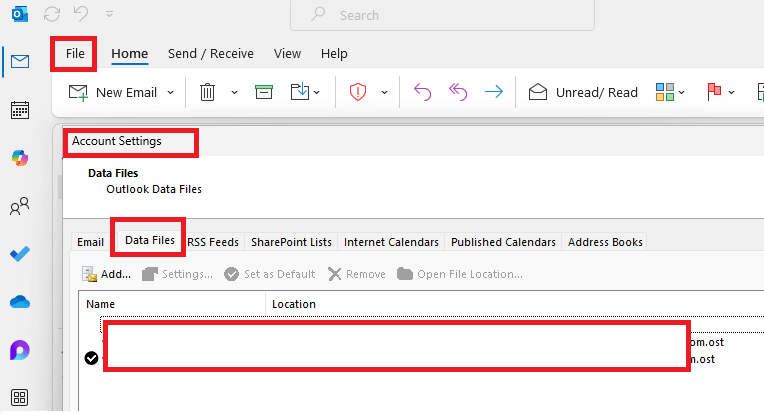The width and height of the screenshot is (764, 414).
Task: Open the Send / Receive tab
Action: coord(210,54)
